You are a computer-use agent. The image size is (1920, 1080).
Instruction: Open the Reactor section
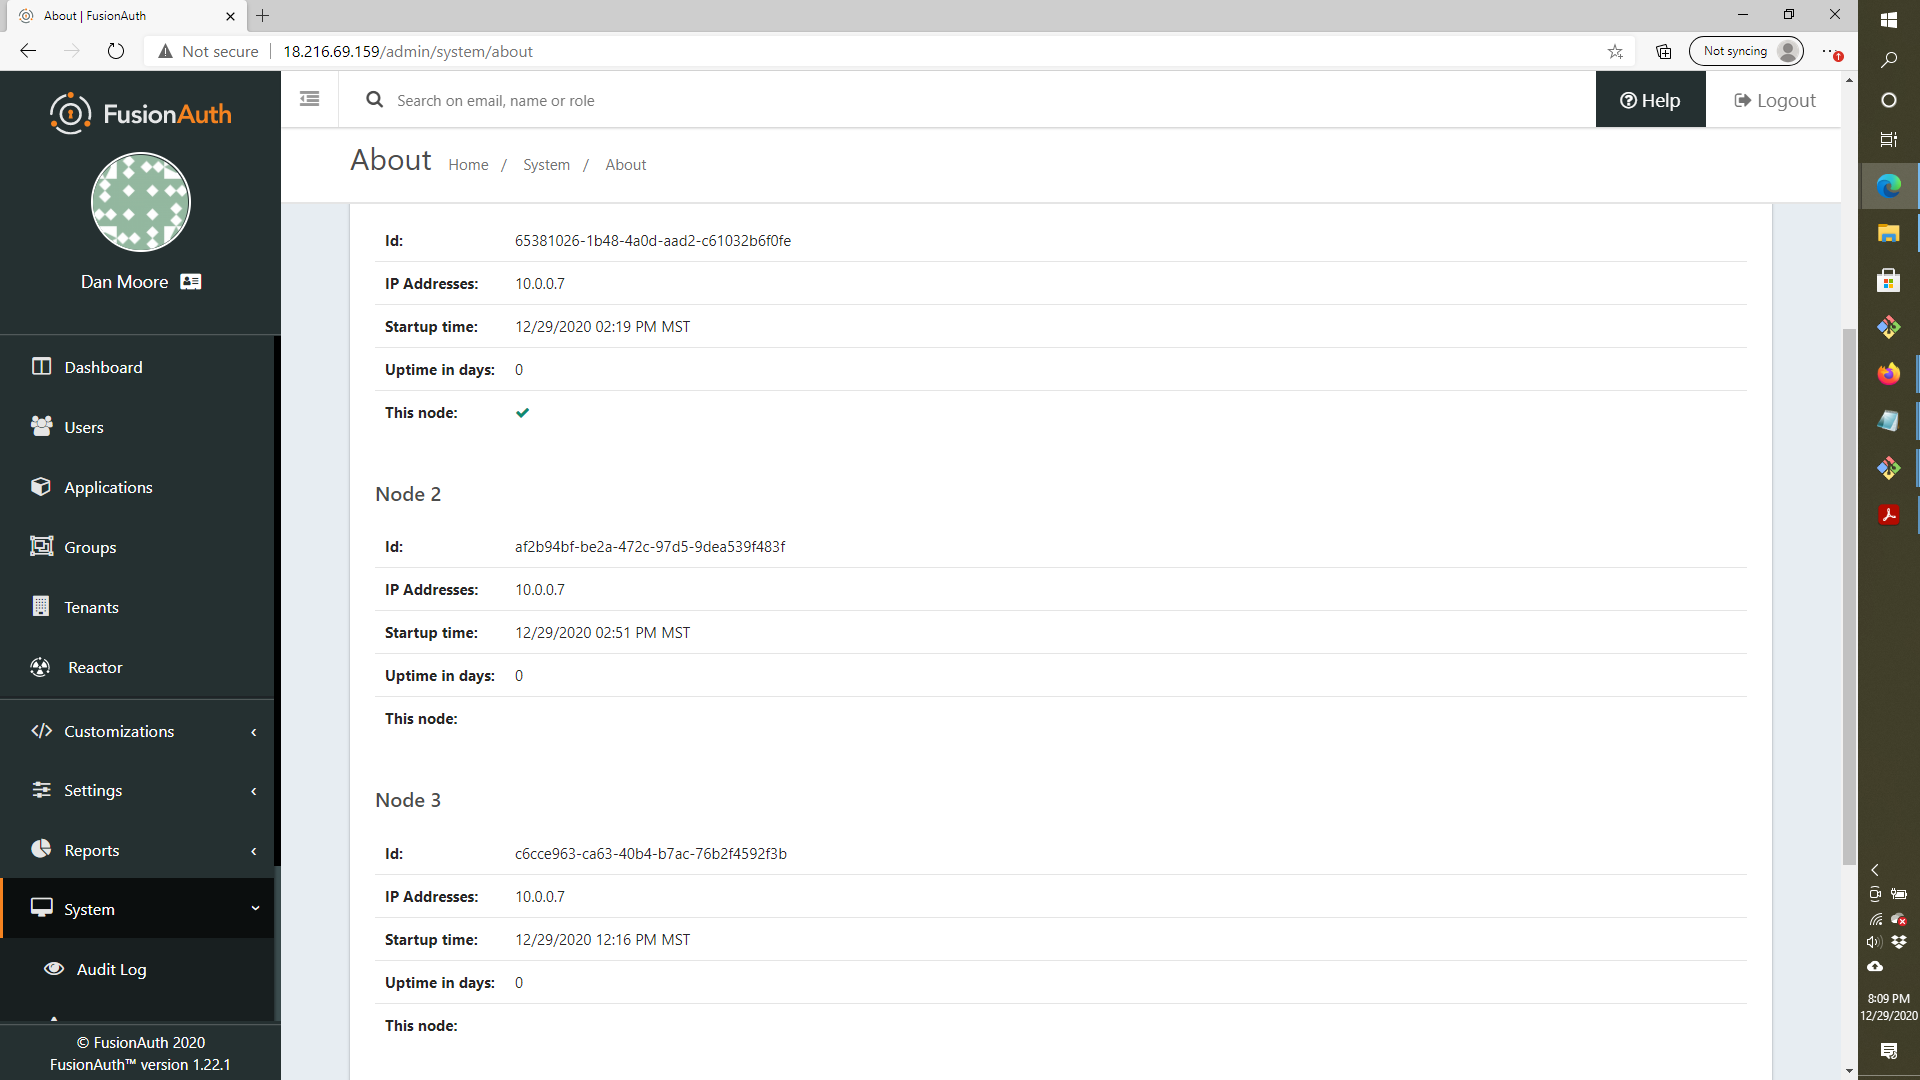pos(93,667)
